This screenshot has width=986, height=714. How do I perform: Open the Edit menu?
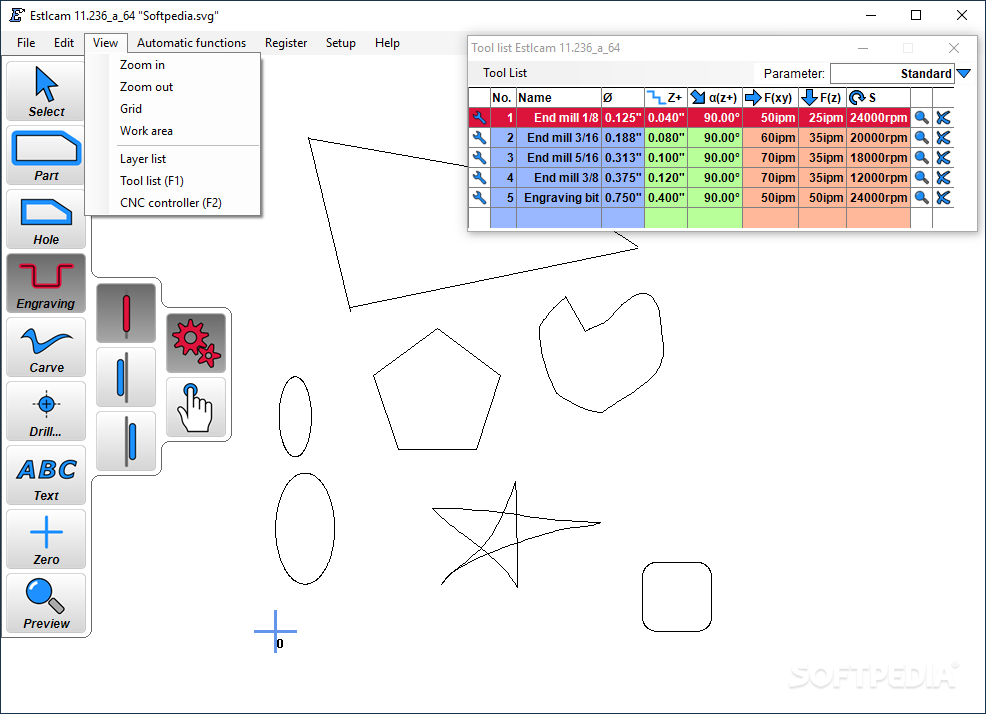point(64,43)
